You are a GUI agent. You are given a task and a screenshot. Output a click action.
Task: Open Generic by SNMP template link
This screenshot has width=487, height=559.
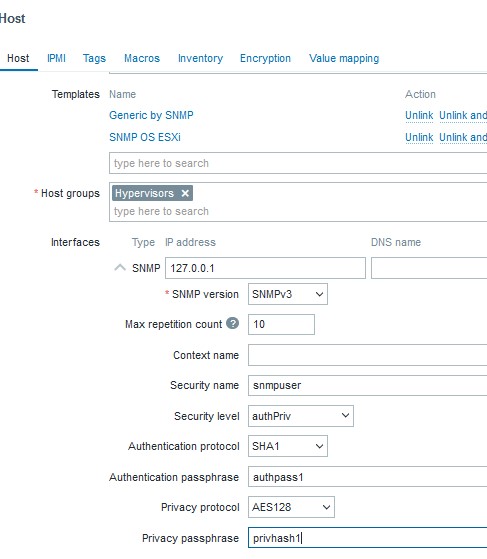point(151,115)
